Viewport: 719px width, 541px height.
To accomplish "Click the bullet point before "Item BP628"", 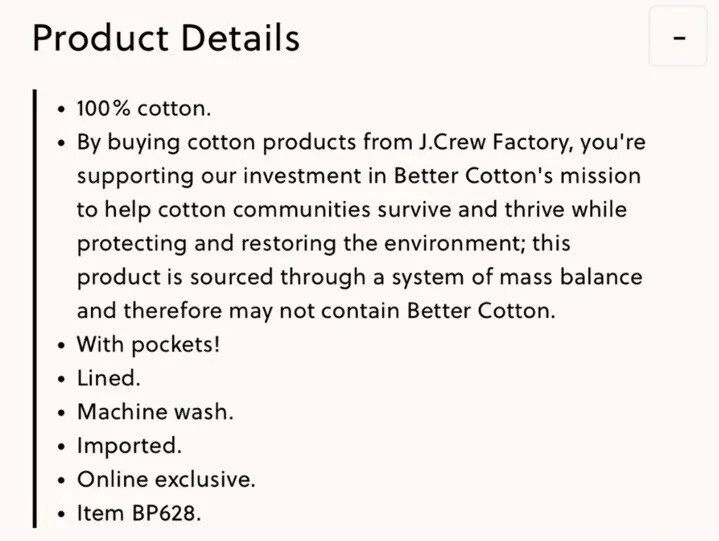I will point(62,514).
